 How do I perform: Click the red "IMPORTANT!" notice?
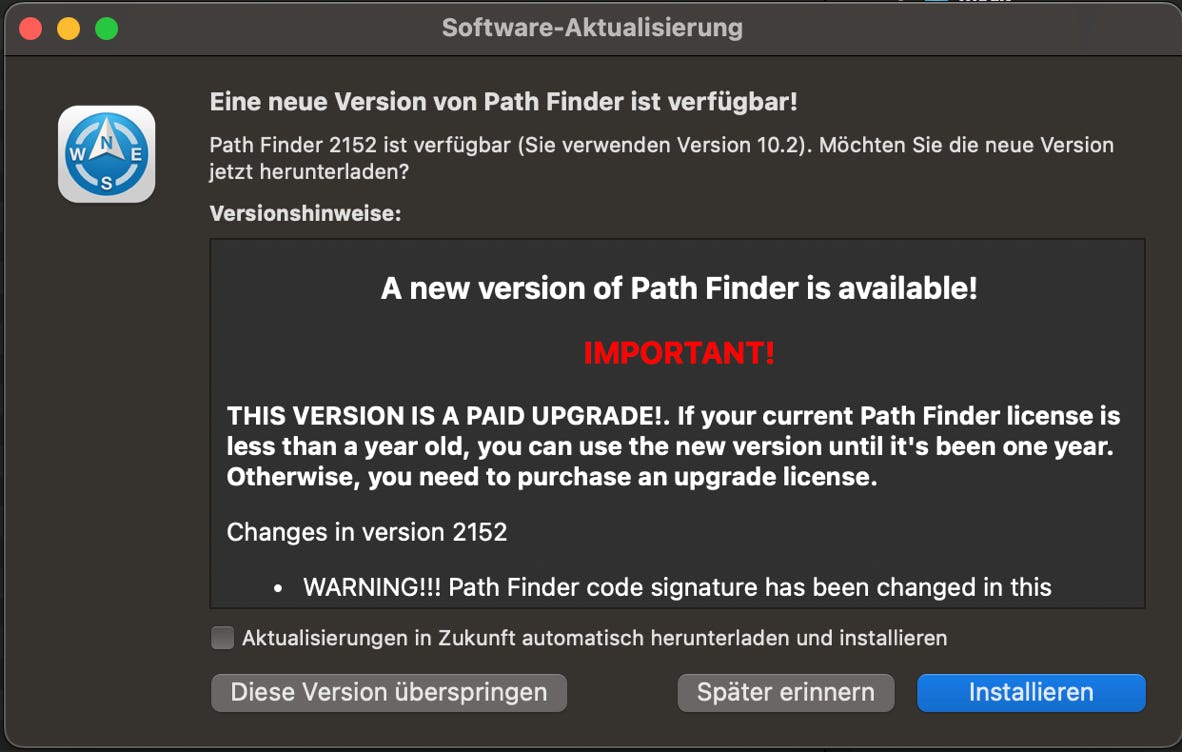(x=679, y=353)
